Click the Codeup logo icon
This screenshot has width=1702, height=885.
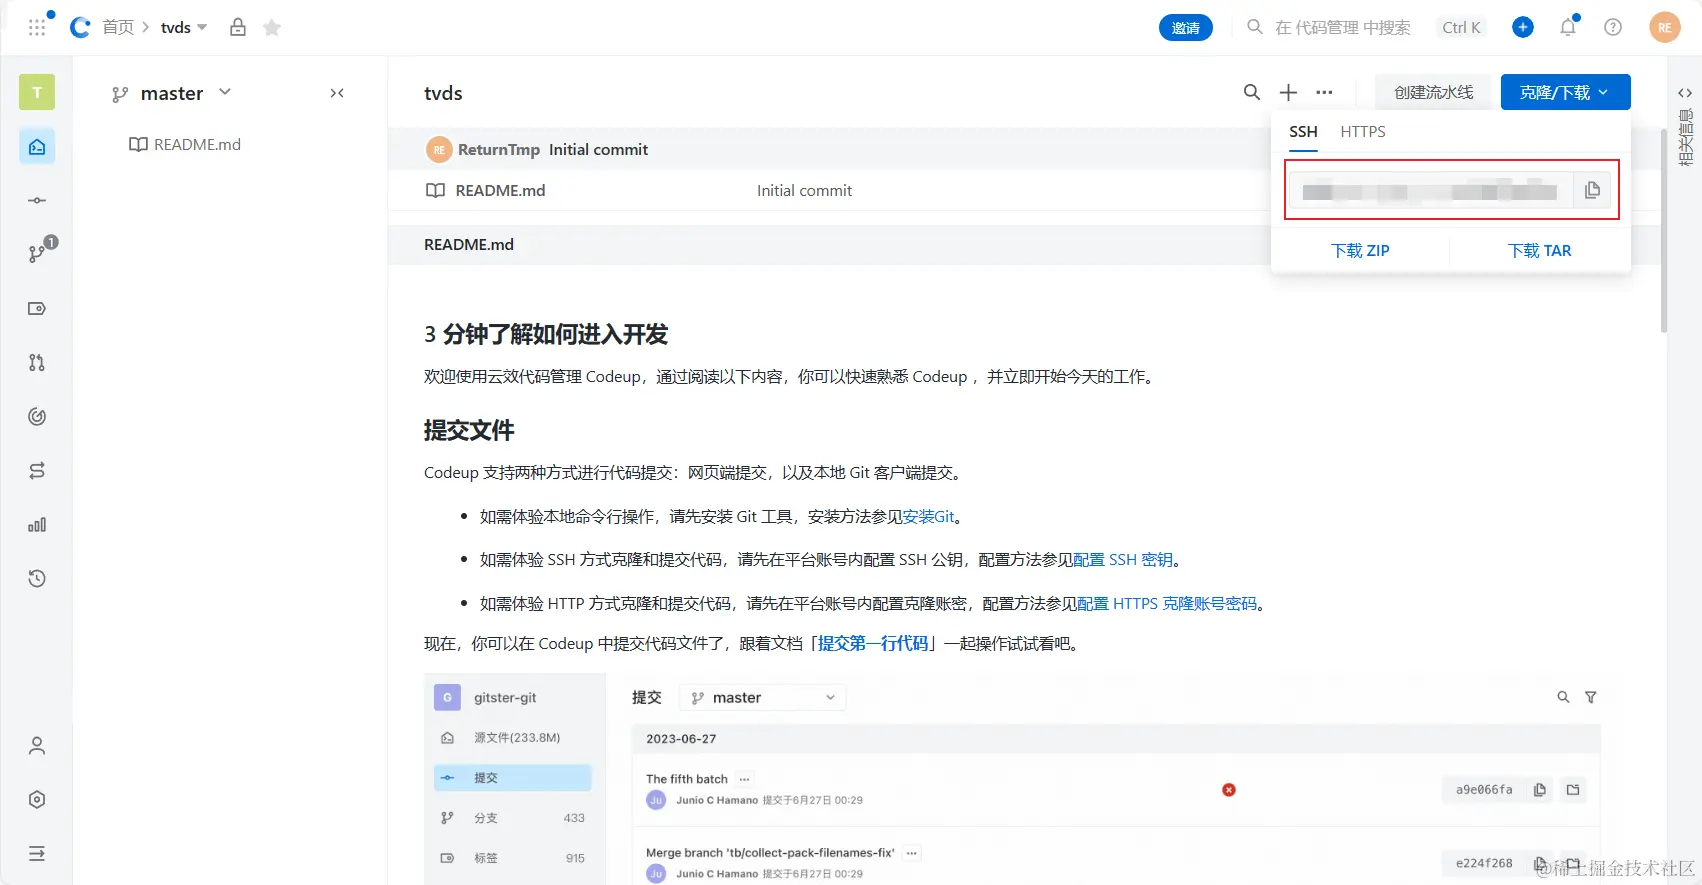(x=80, y=27)
